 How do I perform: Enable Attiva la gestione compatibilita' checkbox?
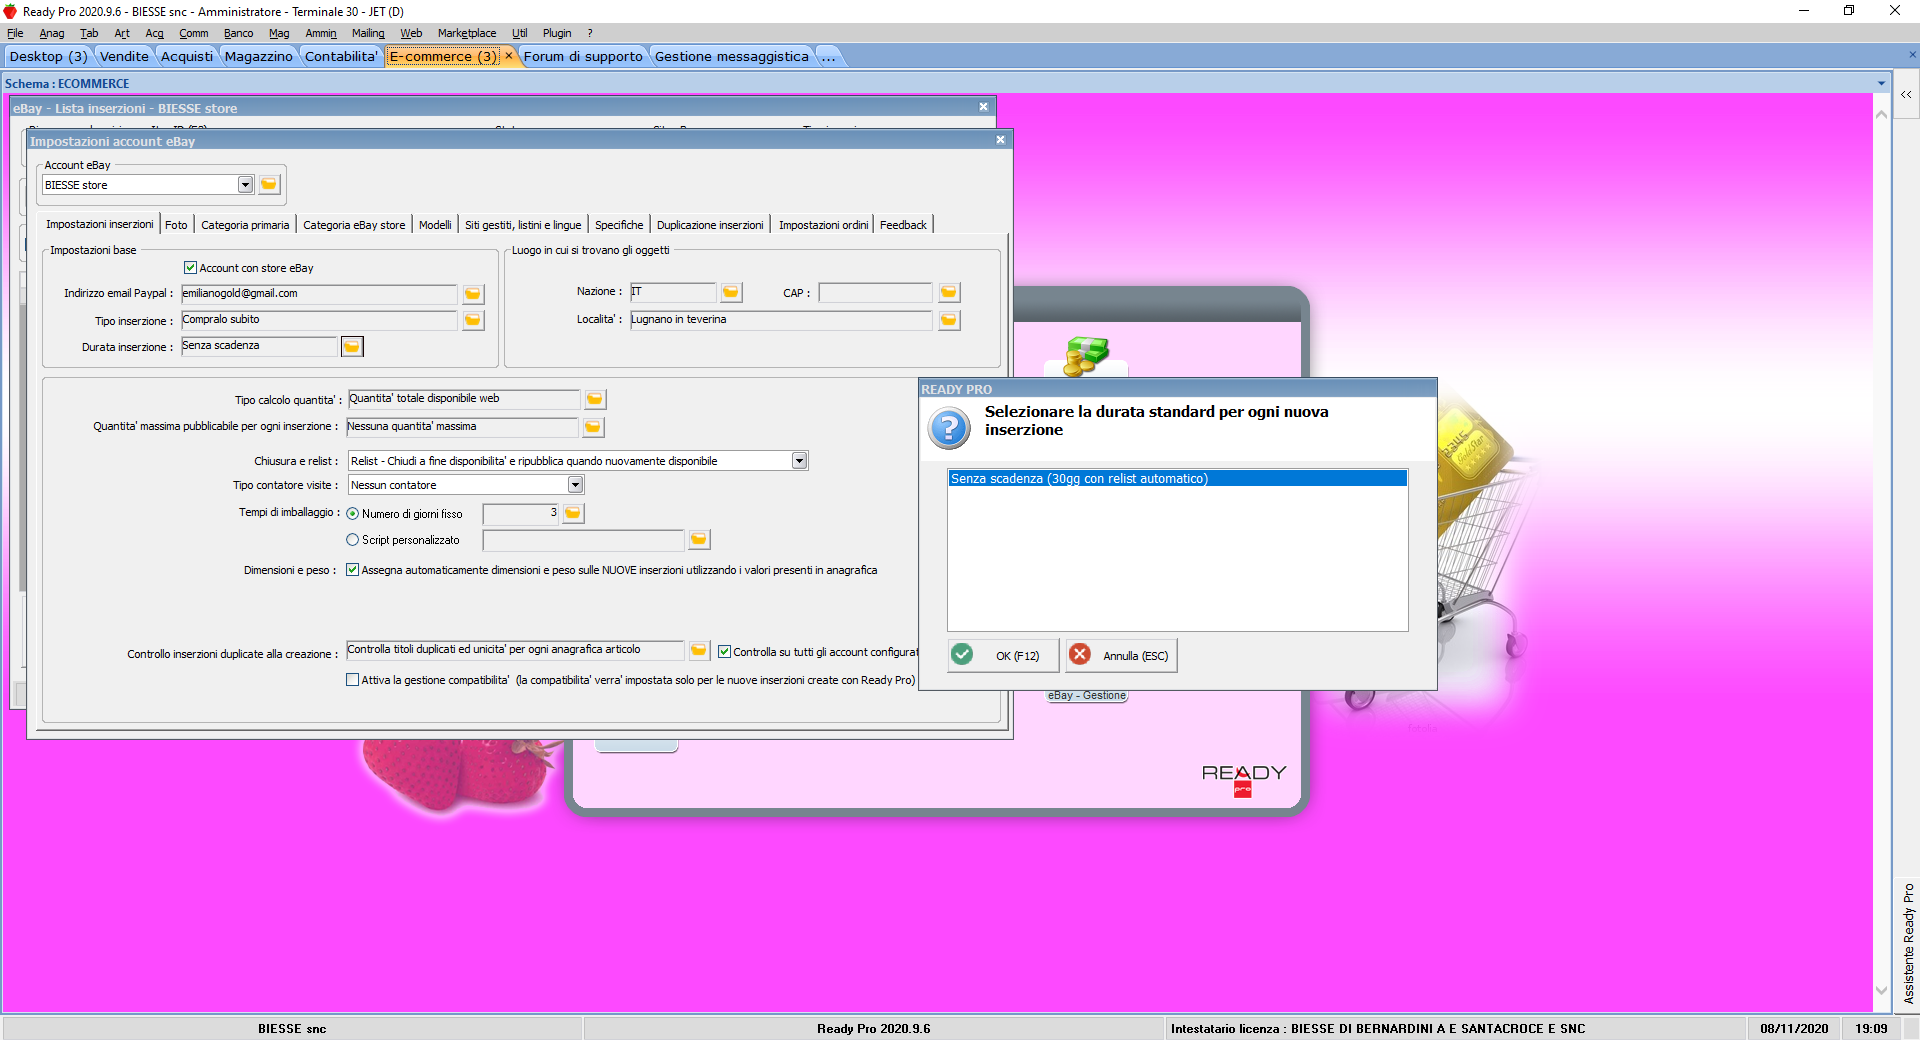352,680
